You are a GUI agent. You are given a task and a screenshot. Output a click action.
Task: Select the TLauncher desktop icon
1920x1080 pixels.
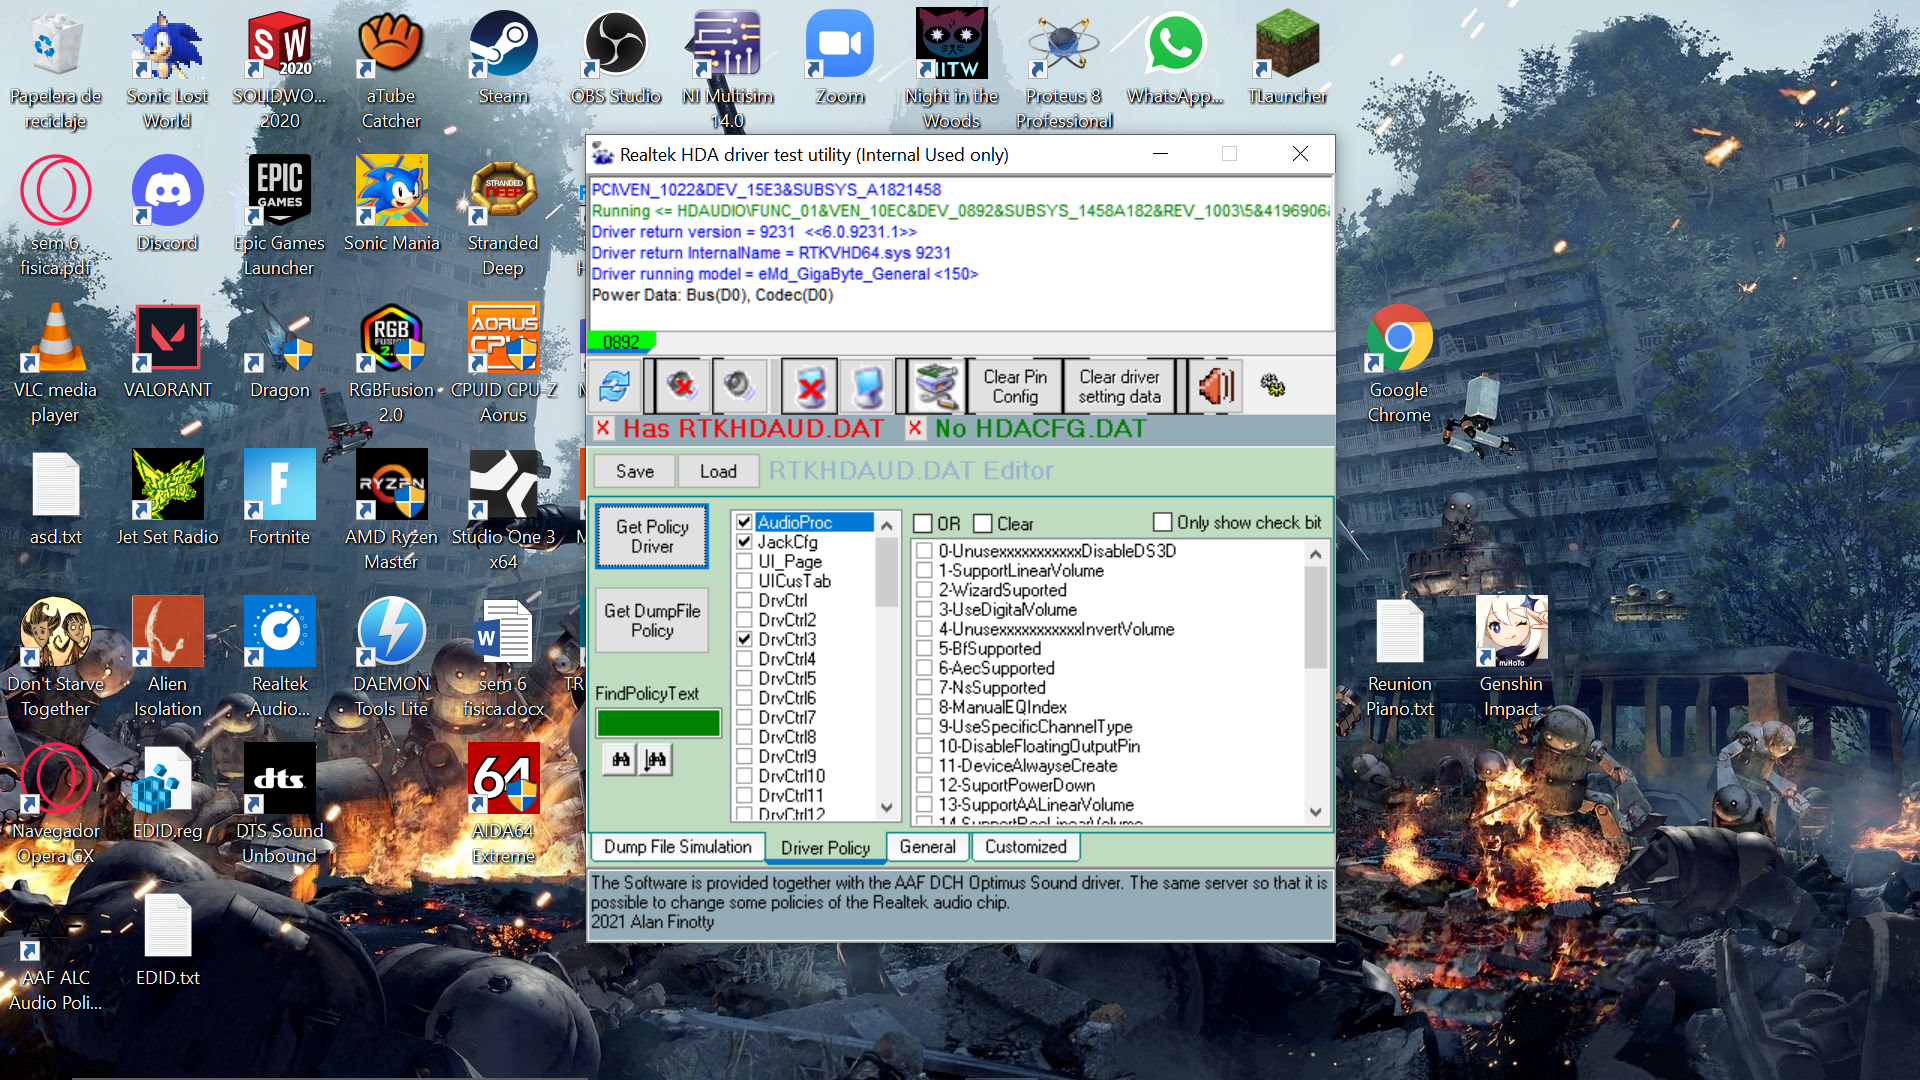click(x=1287, y=58)
